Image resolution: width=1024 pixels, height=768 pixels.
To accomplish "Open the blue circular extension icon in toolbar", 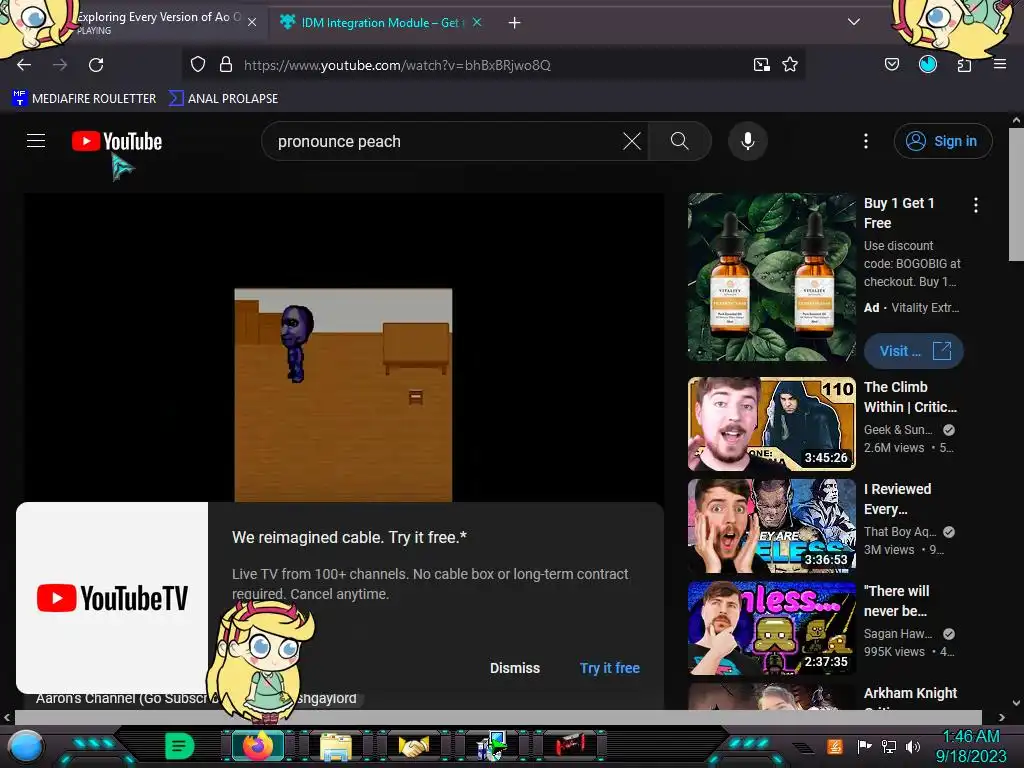I will pos(928,65).
